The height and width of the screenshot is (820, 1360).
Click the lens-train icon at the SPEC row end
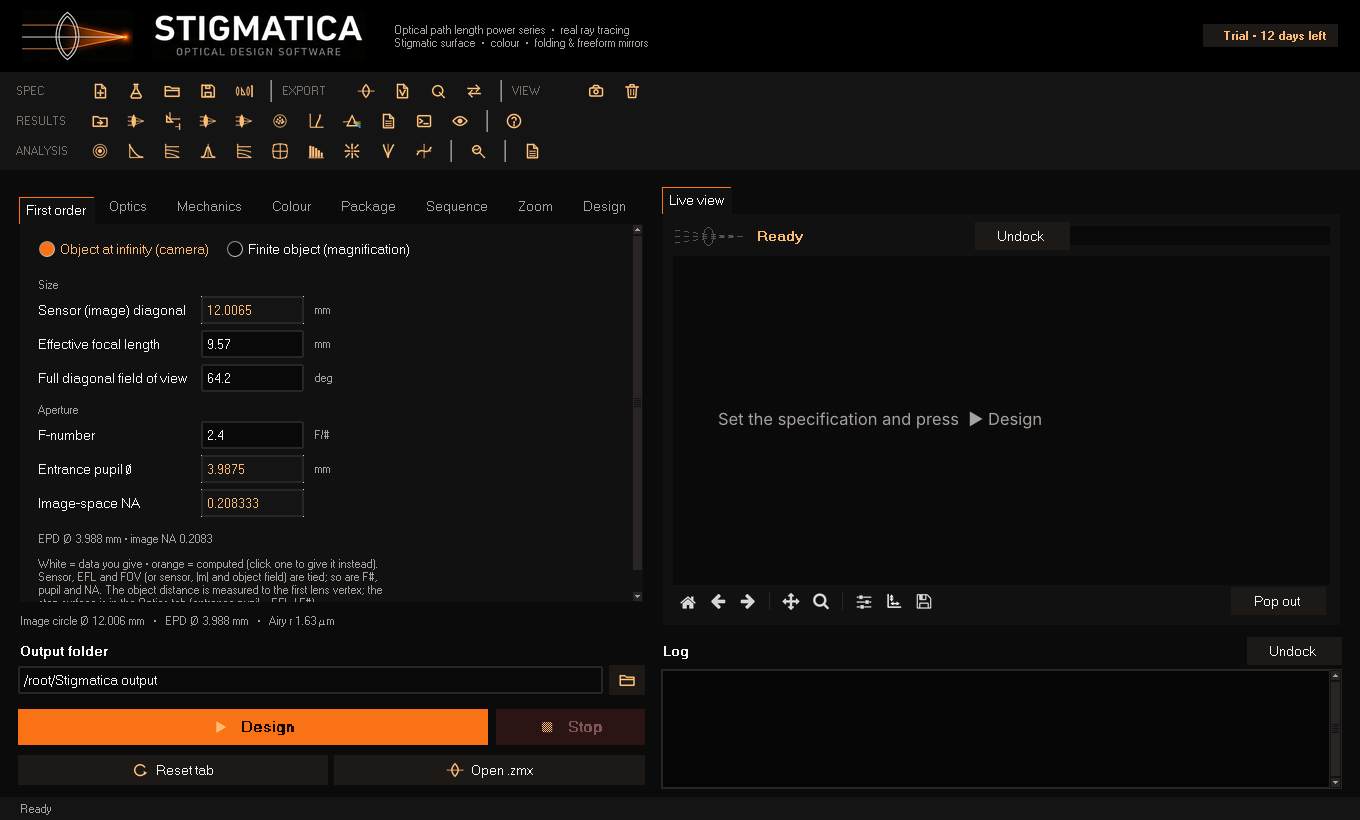coord(244,91)
